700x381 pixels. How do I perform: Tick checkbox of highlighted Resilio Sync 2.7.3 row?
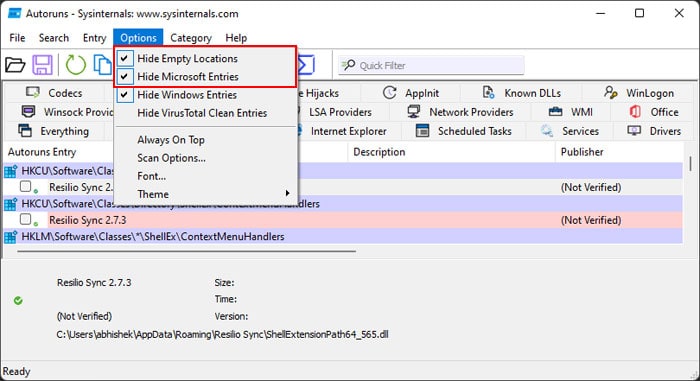(25, 219)
